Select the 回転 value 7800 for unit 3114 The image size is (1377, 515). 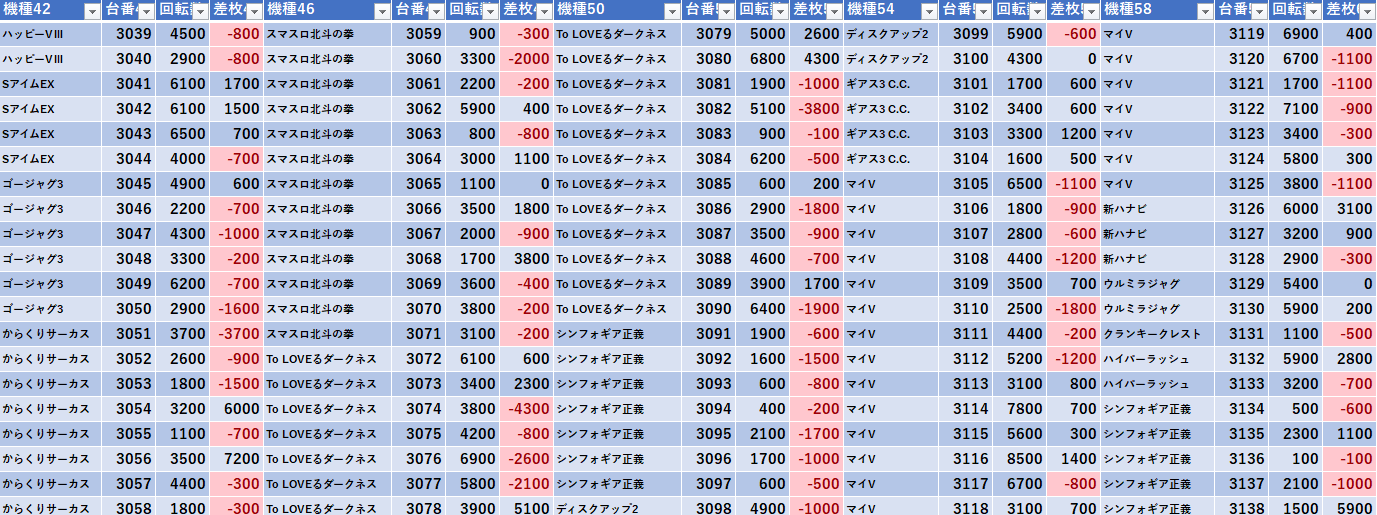[x=1020, y=409]
